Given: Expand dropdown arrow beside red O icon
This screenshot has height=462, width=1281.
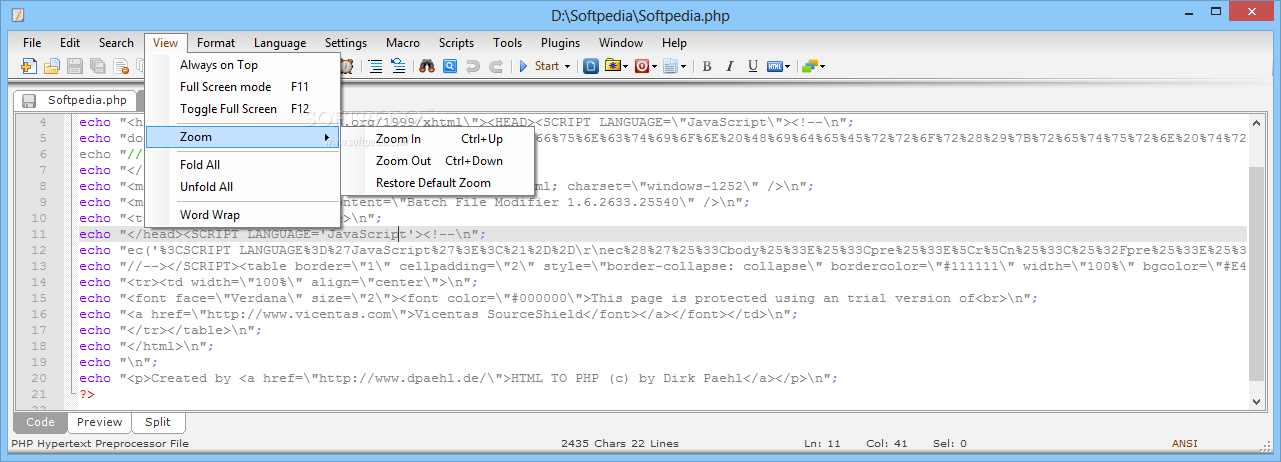Looking at the screenshot, I should (x=655, y=67).
